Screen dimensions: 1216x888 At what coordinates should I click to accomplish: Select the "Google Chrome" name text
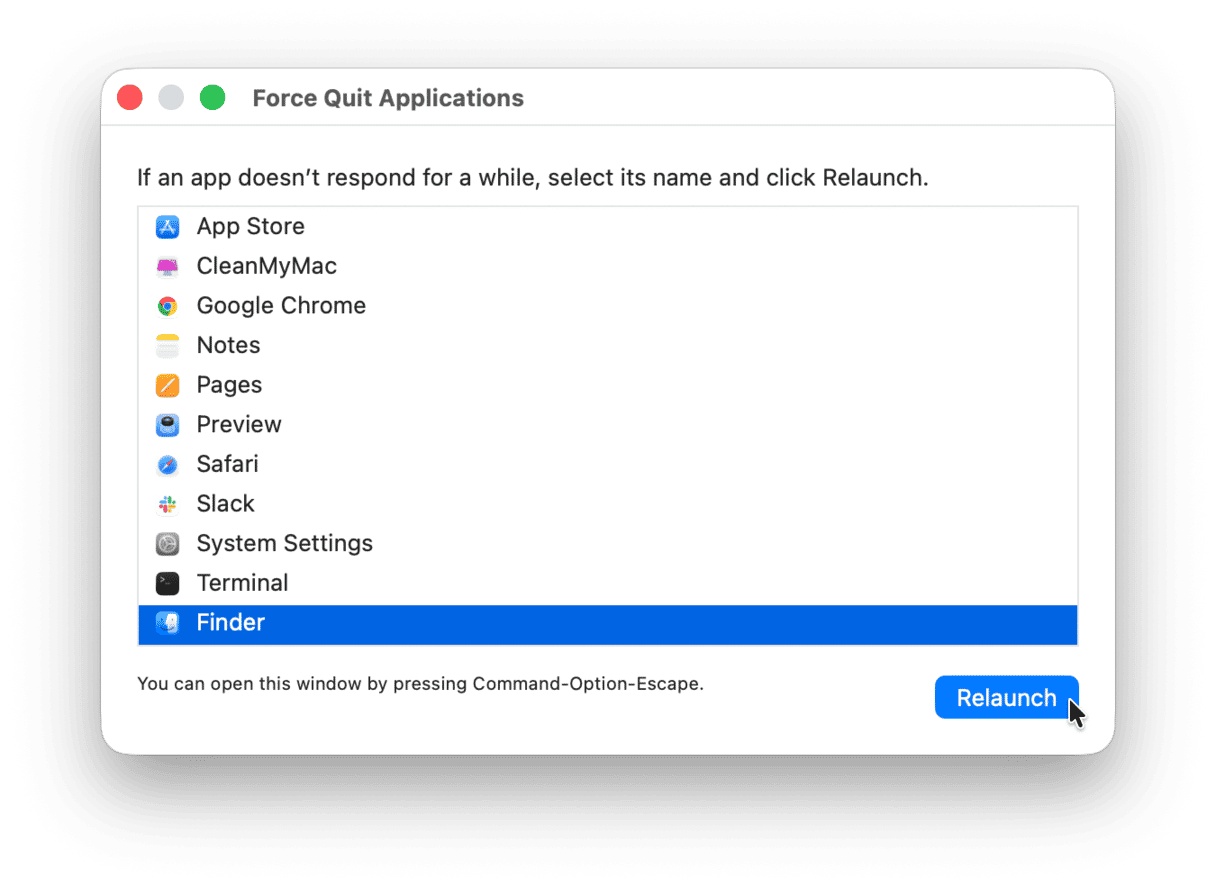pos(281,306)
